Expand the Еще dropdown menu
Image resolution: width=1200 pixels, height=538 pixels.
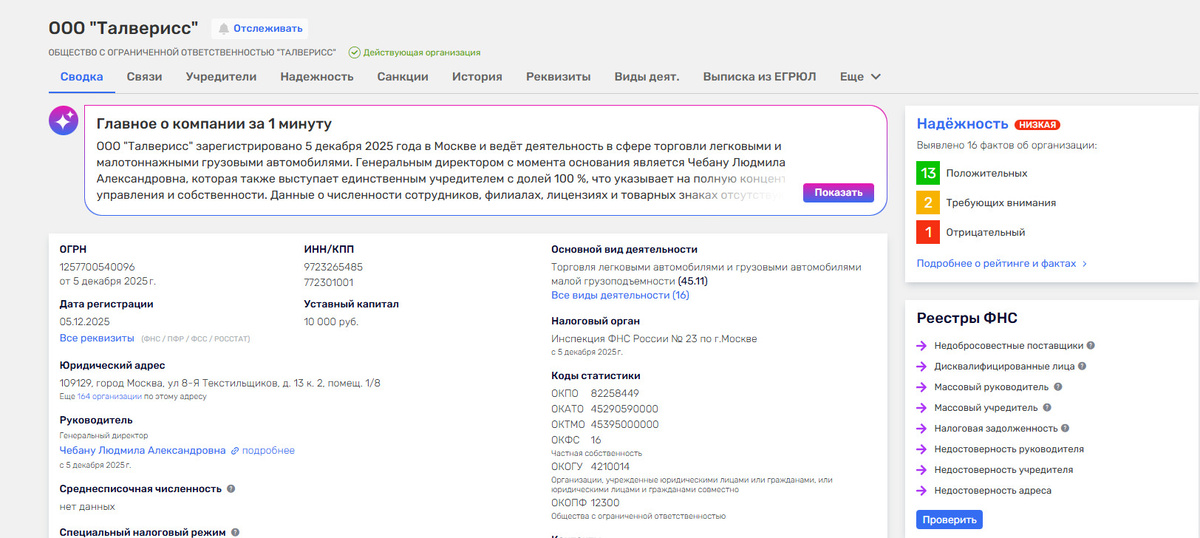[860, 77]
